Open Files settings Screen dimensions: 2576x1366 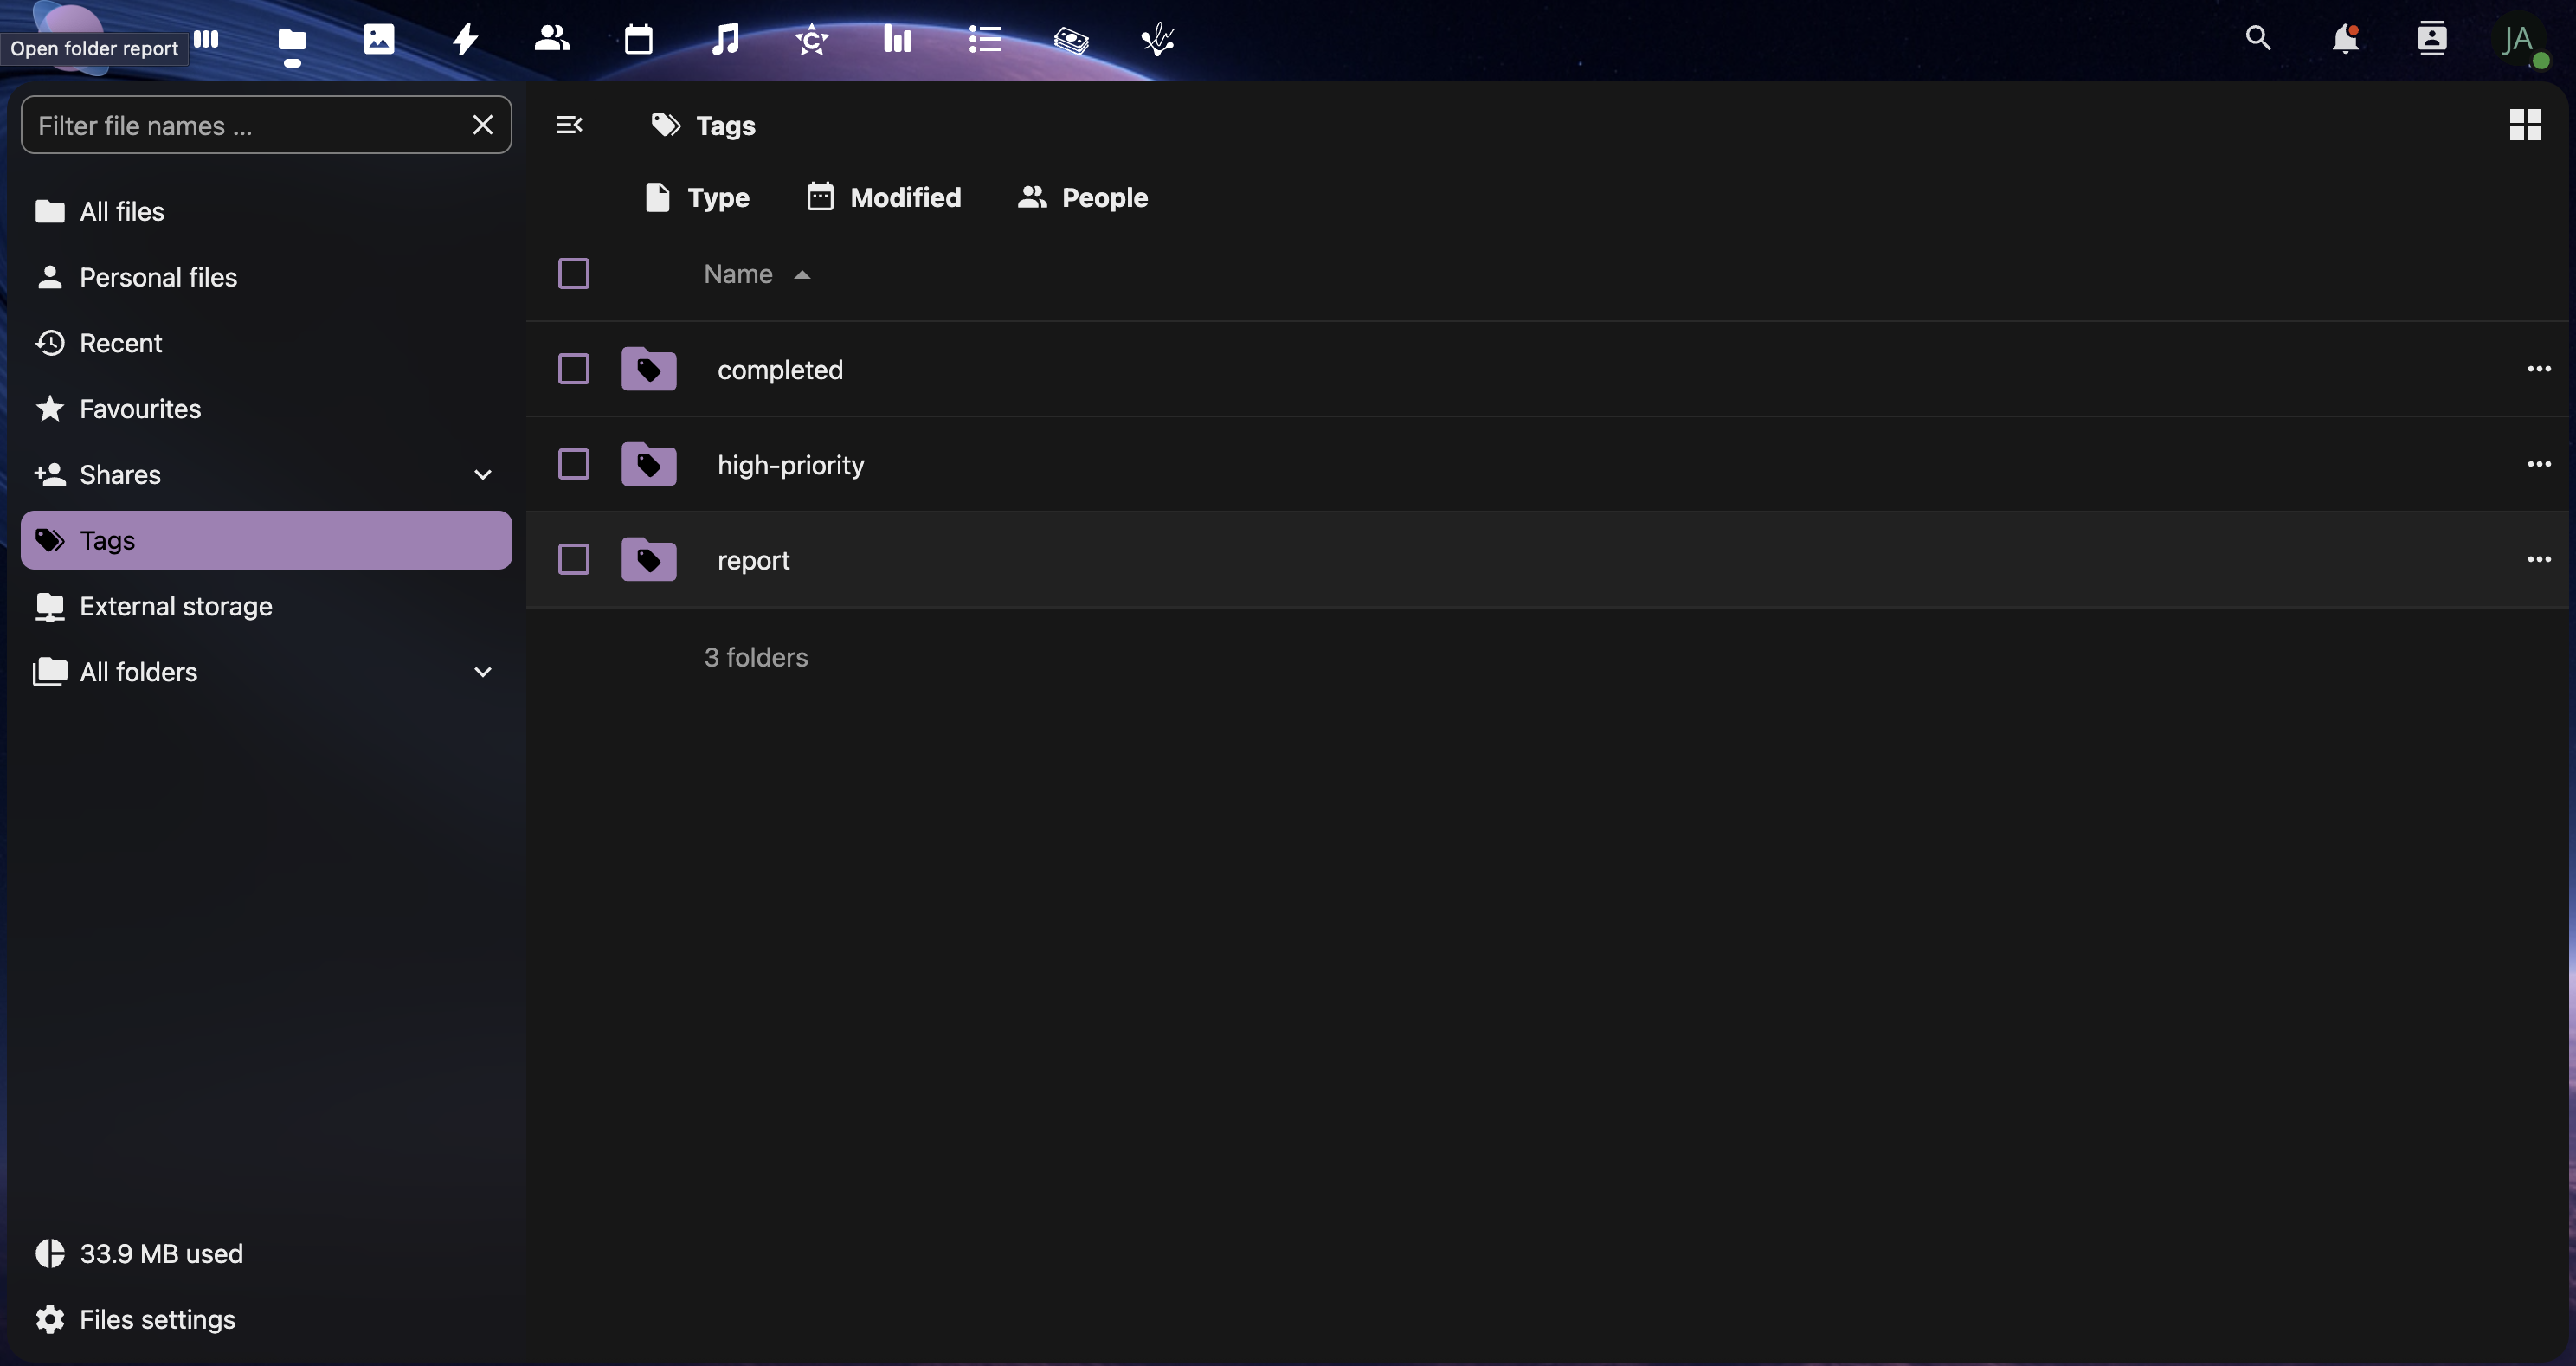[157, 1319]
